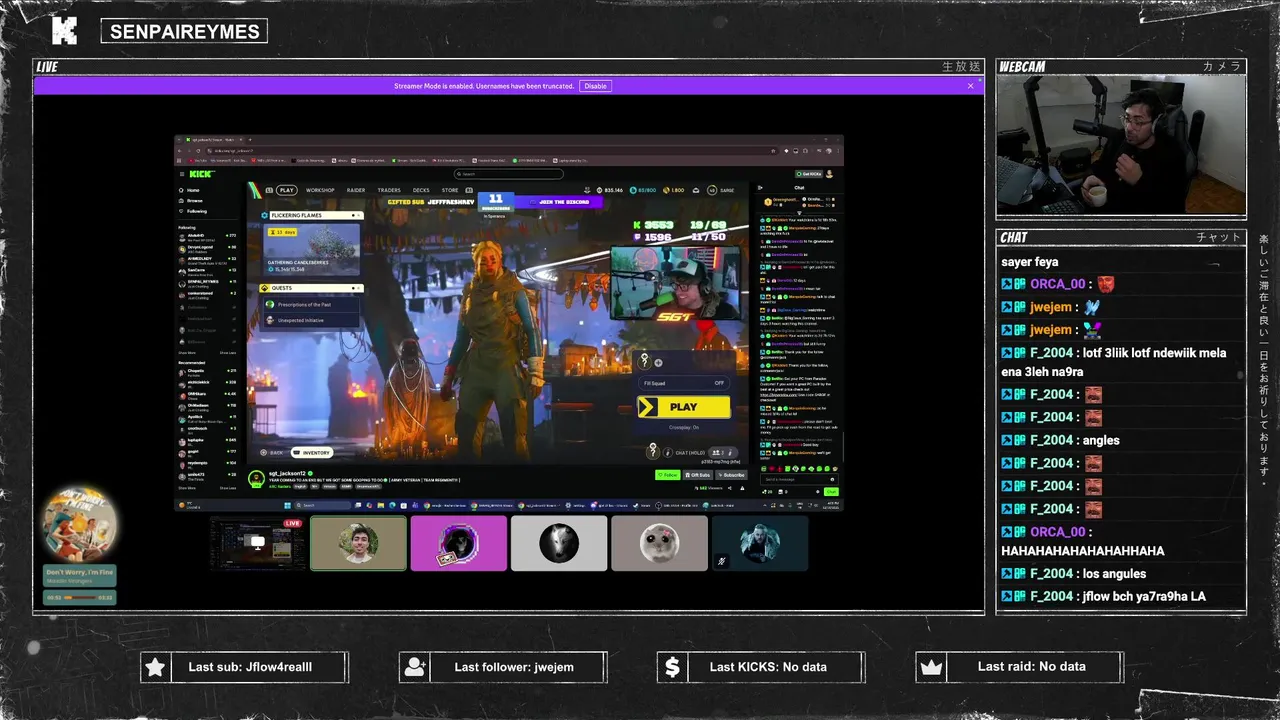
Task: Click the Gift Subs button
Action: (697, 475)
